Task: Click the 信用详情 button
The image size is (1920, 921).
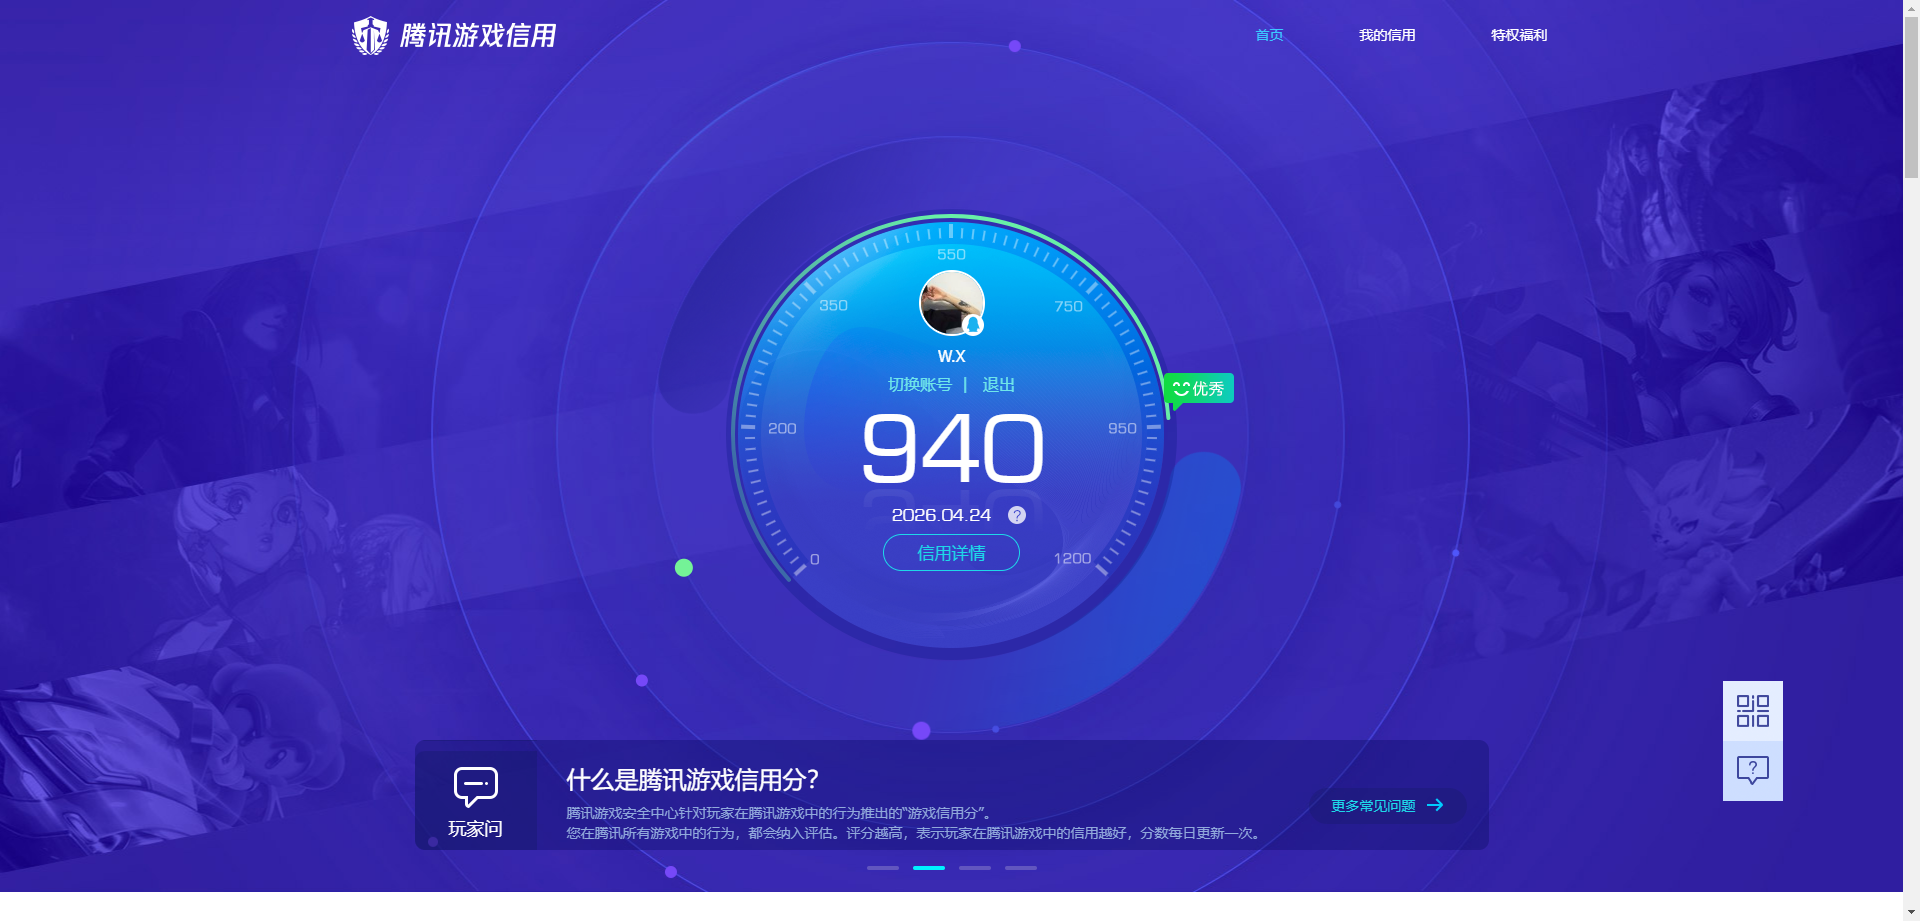Action: click(x=950, y=553)
